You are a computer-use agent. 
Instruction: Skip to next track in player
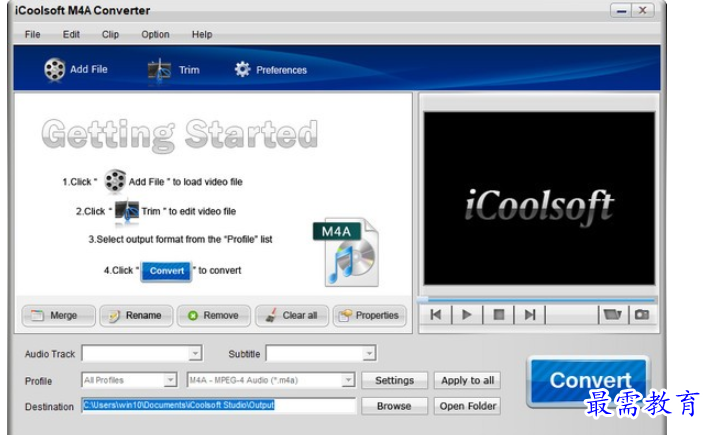click(x=530, y=314)
